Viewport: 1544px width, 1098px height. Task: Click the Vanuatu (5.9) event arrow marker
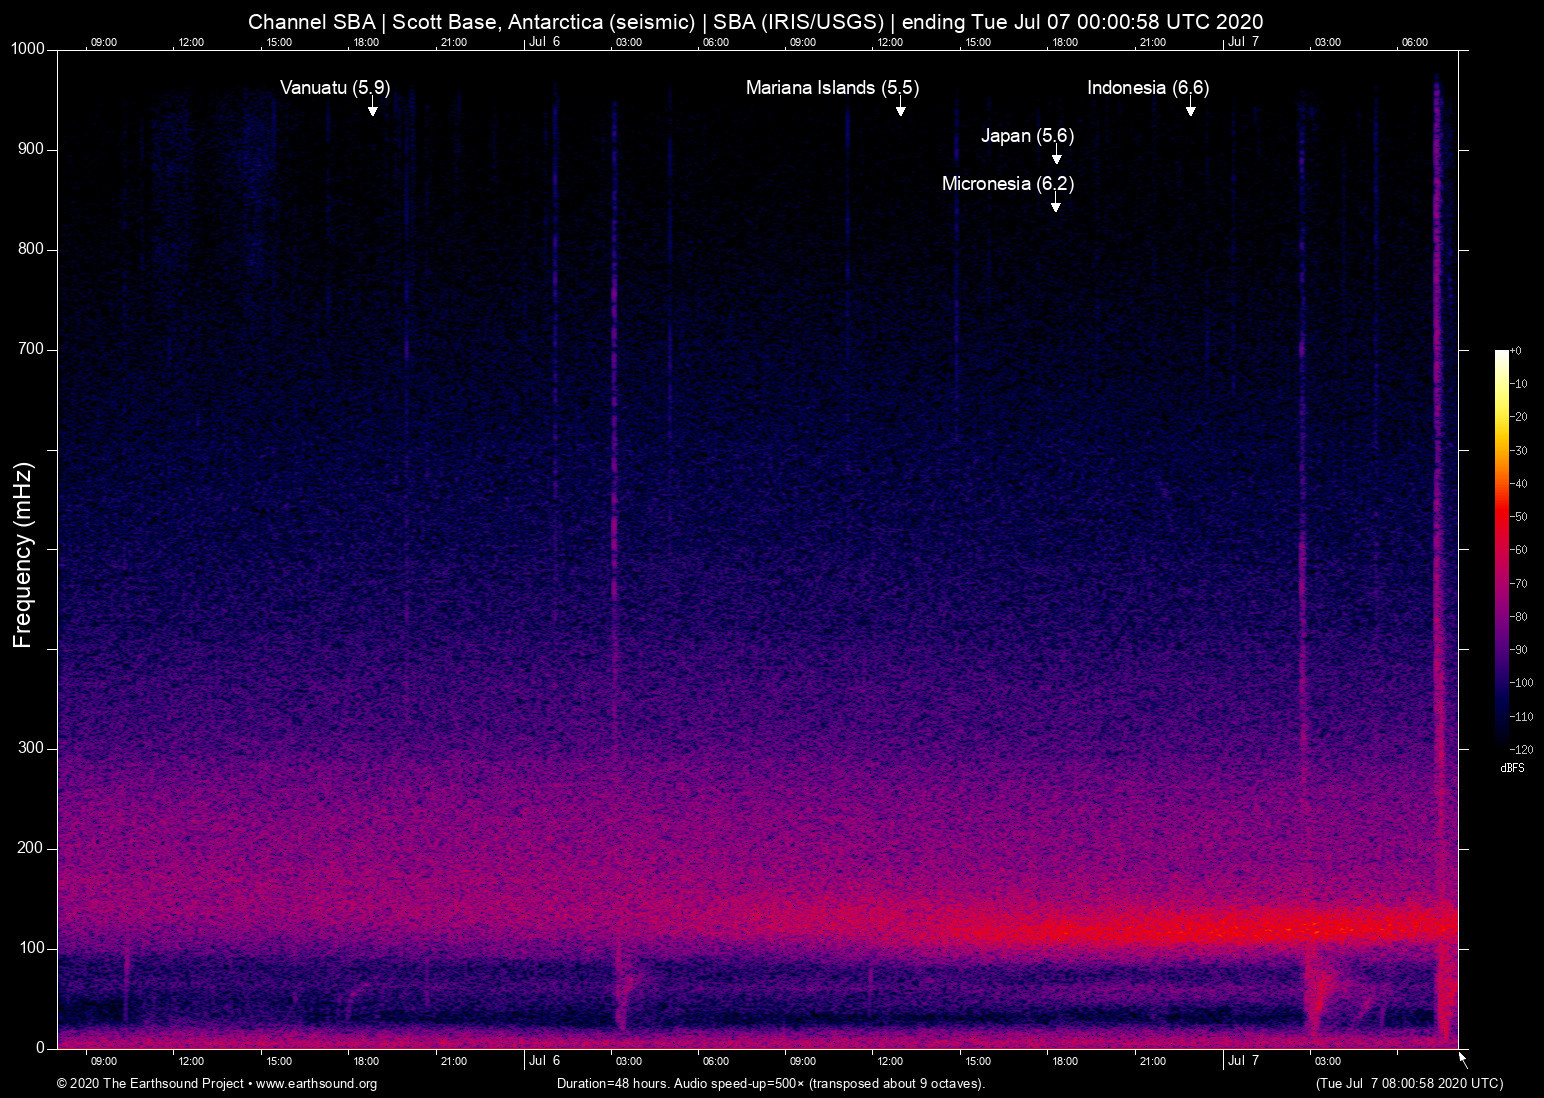pyautogui.click(x=373, y=108)
